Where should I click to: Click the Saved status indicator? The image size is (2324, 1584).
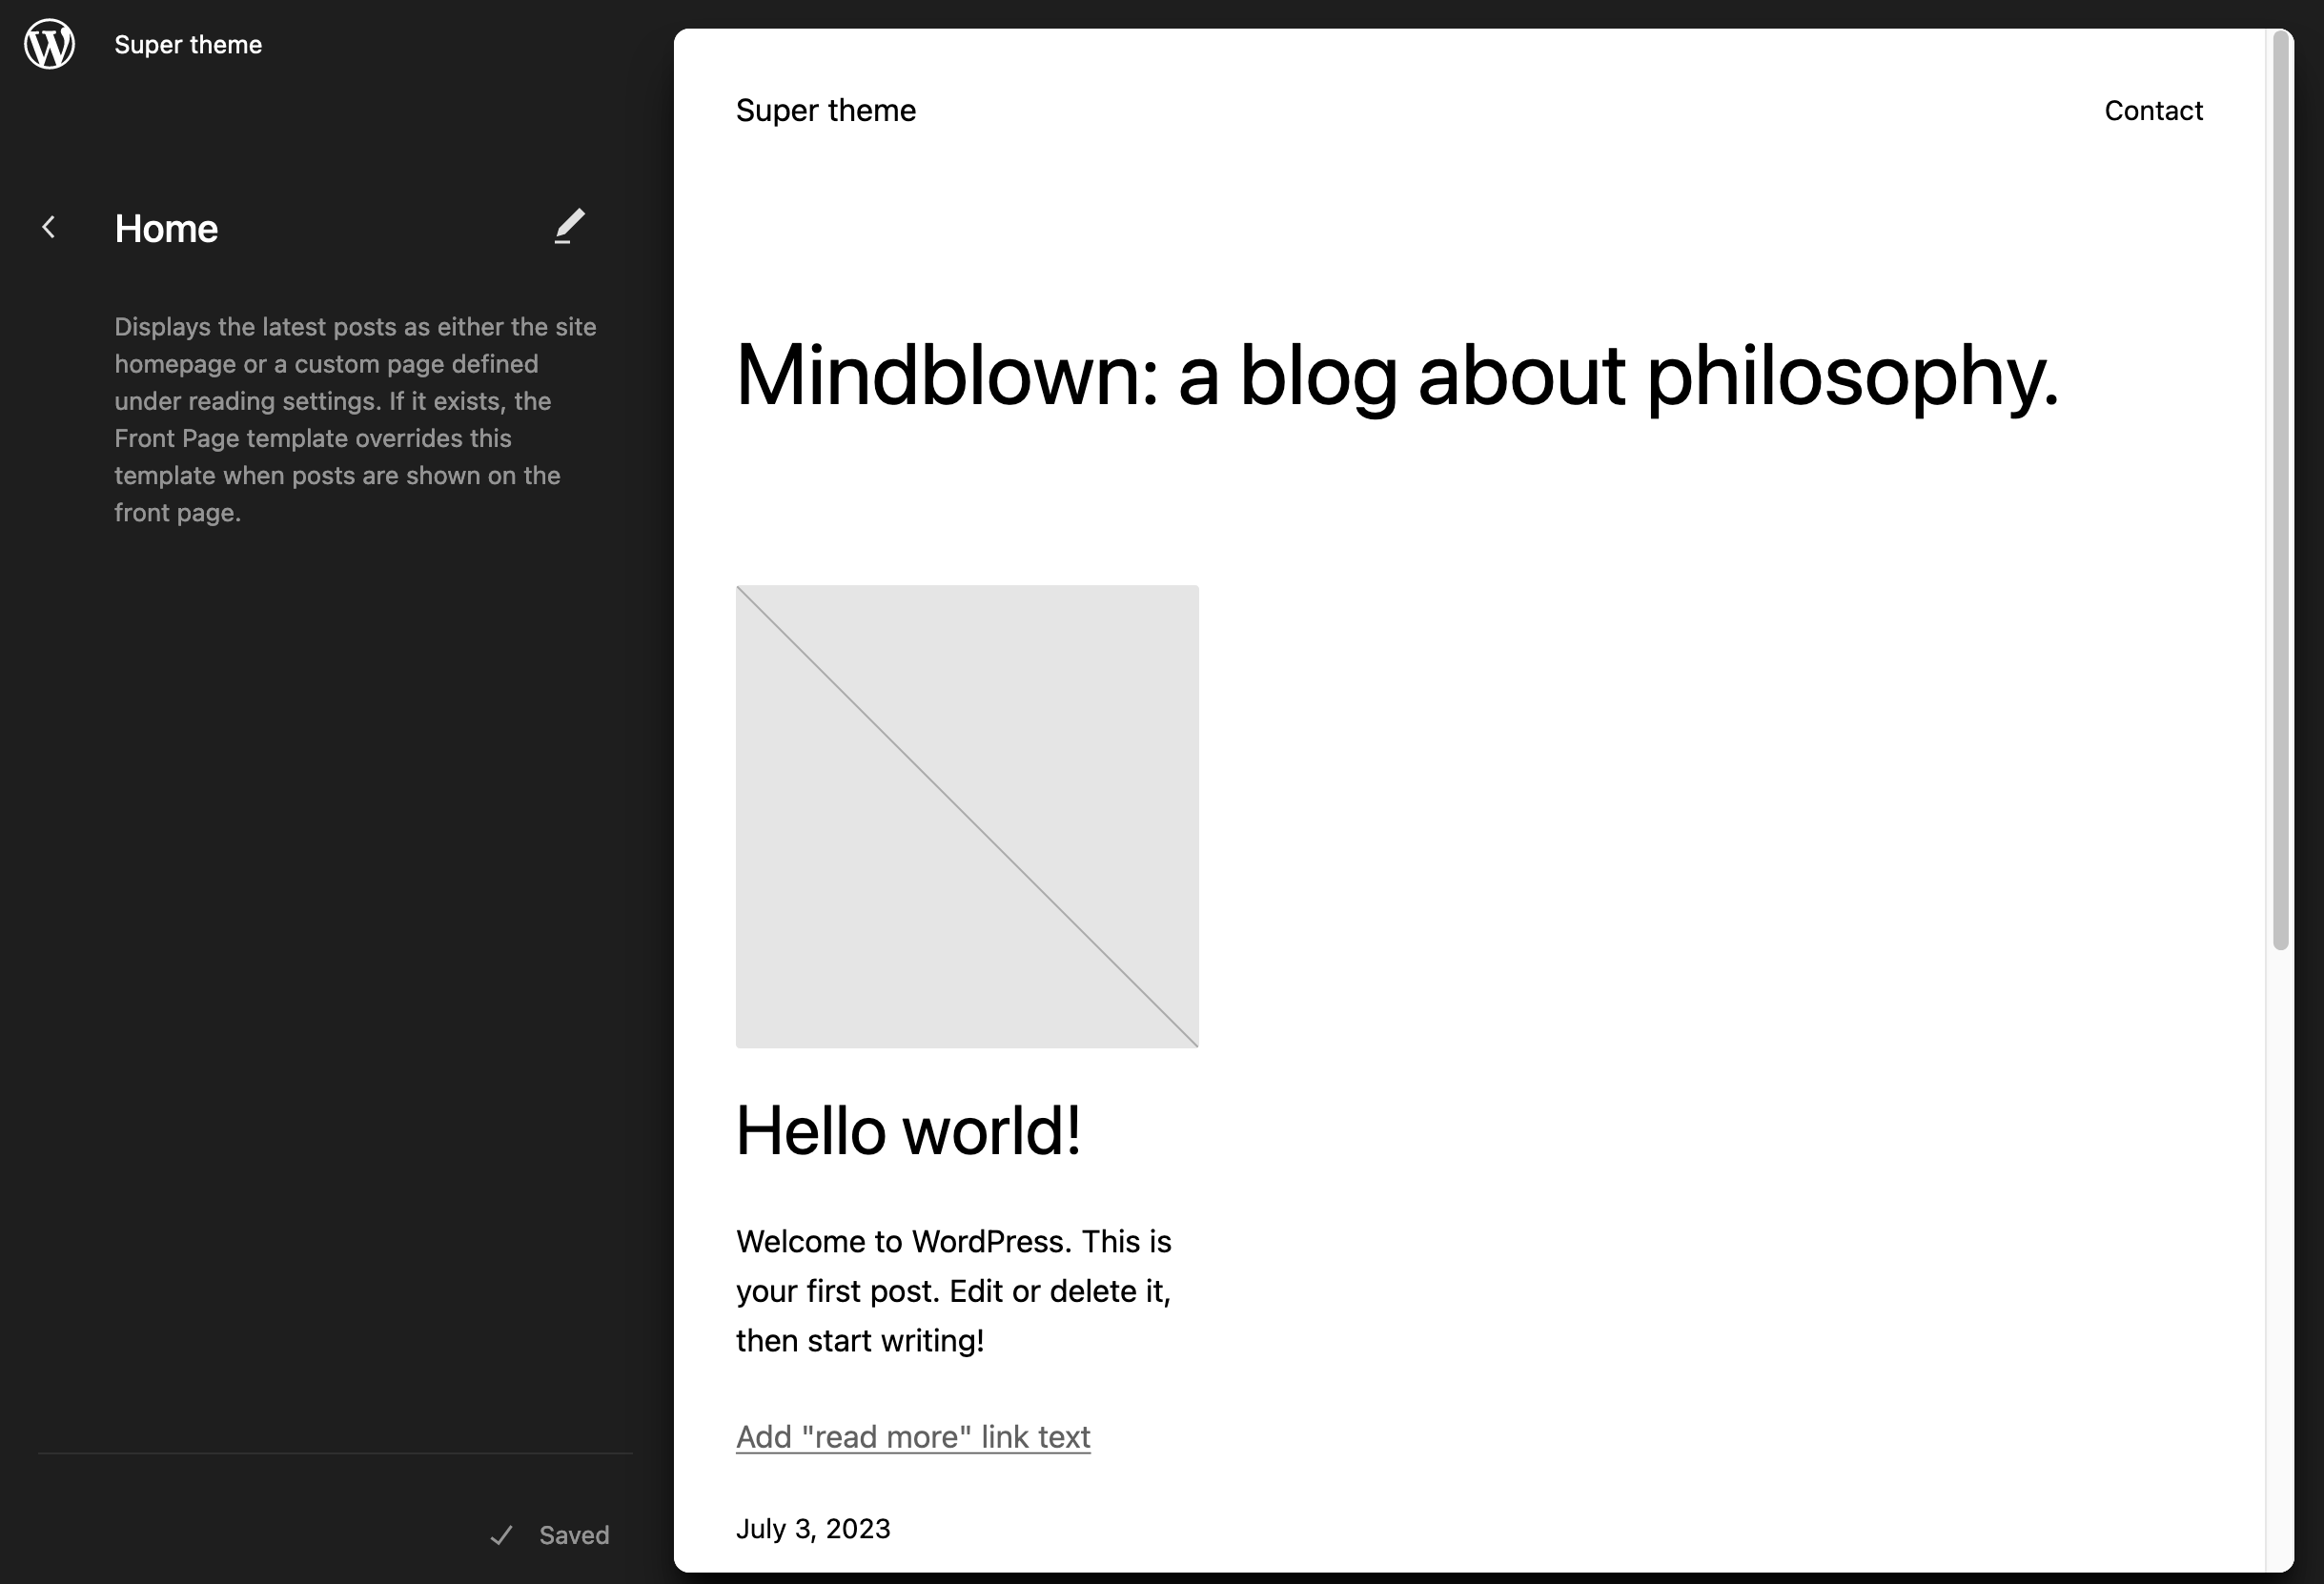coord(573,1535)
